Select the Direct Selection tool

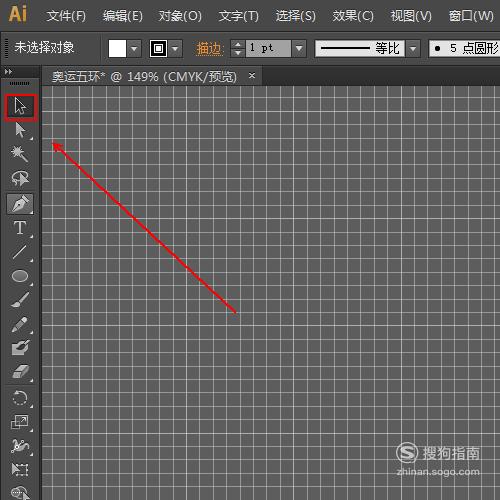pos(21,130)
